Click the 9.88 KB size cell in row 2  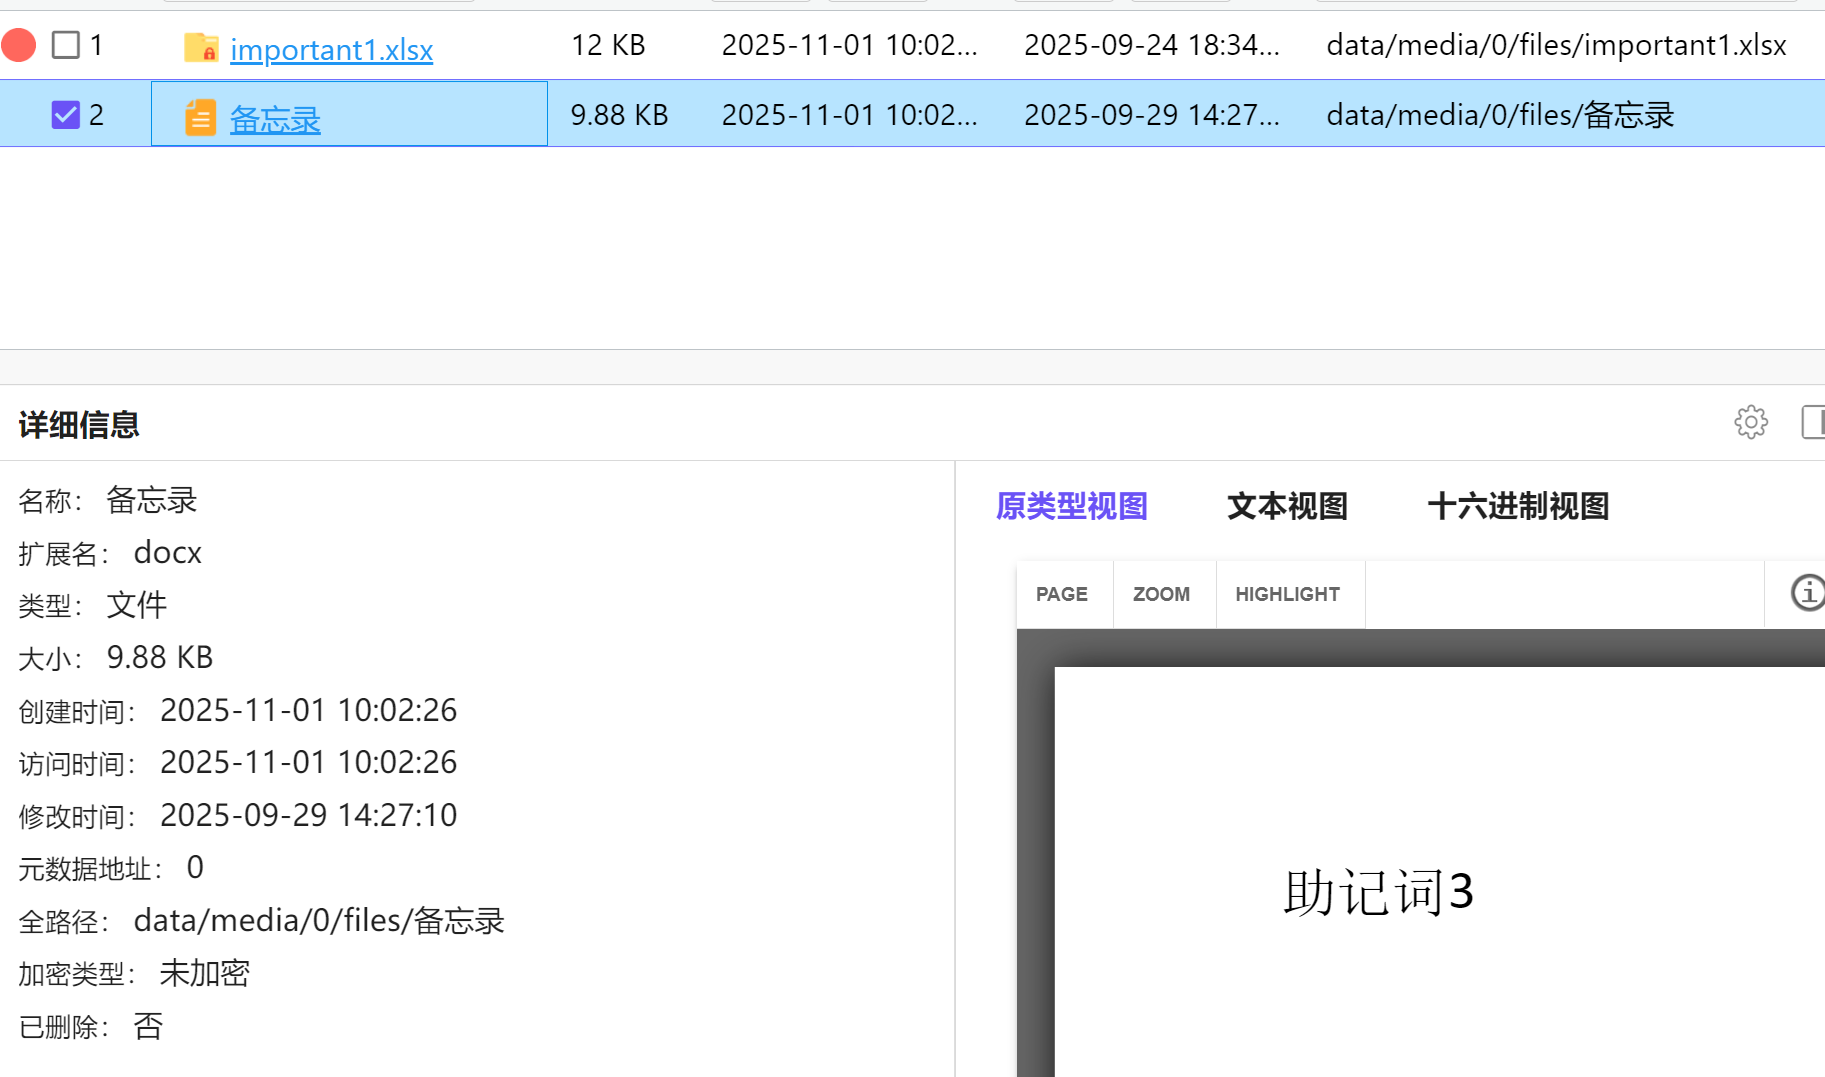(619, 115)
